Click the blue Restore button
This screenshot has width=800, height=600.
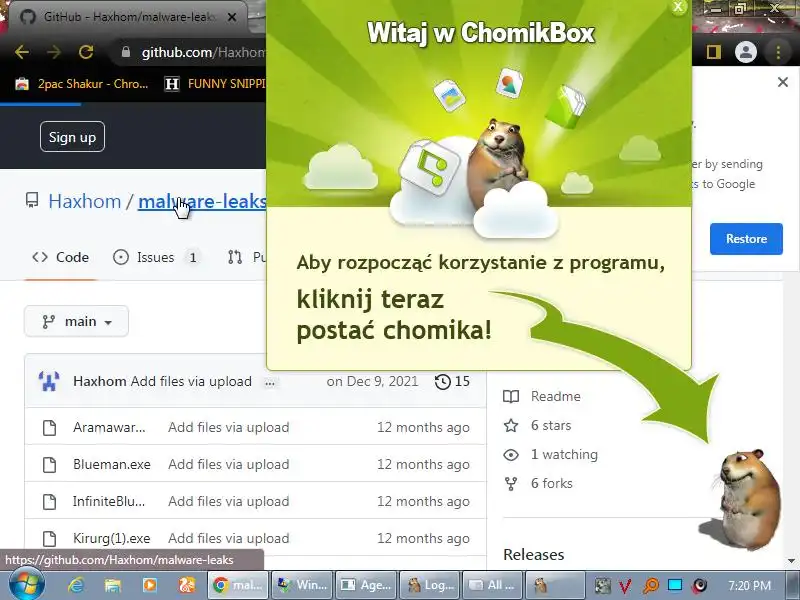point(746,239)
